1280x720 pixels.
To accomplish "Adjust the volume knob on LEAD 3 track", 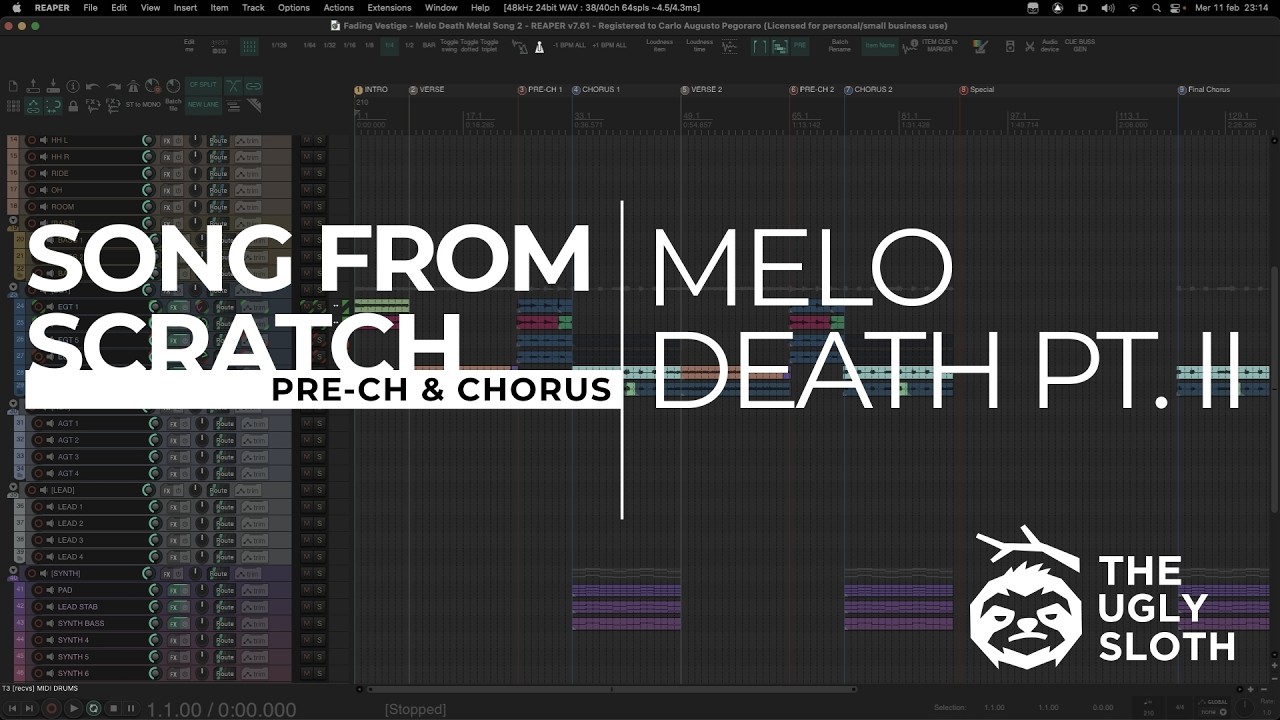I will [x=154, y=540].
